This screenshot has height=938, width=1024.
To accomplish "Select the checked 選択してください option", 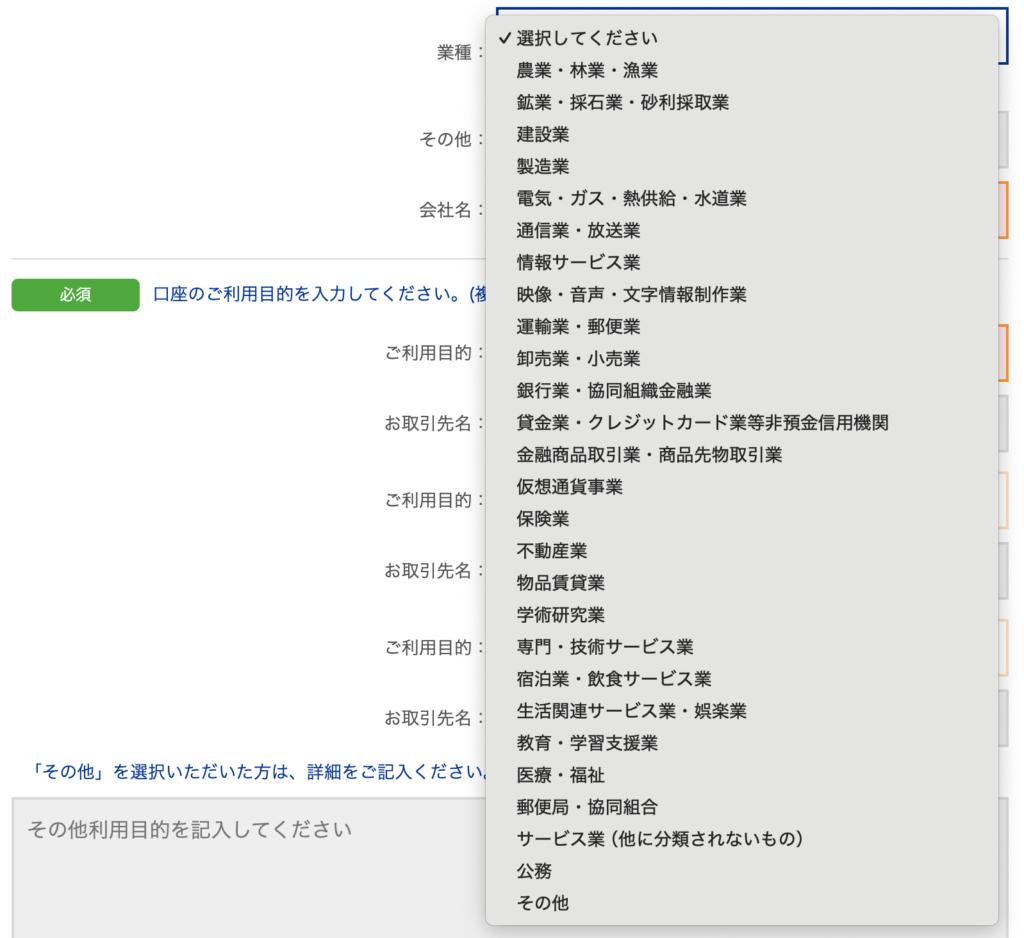I will pyautogui.click(x=580, y=37).
